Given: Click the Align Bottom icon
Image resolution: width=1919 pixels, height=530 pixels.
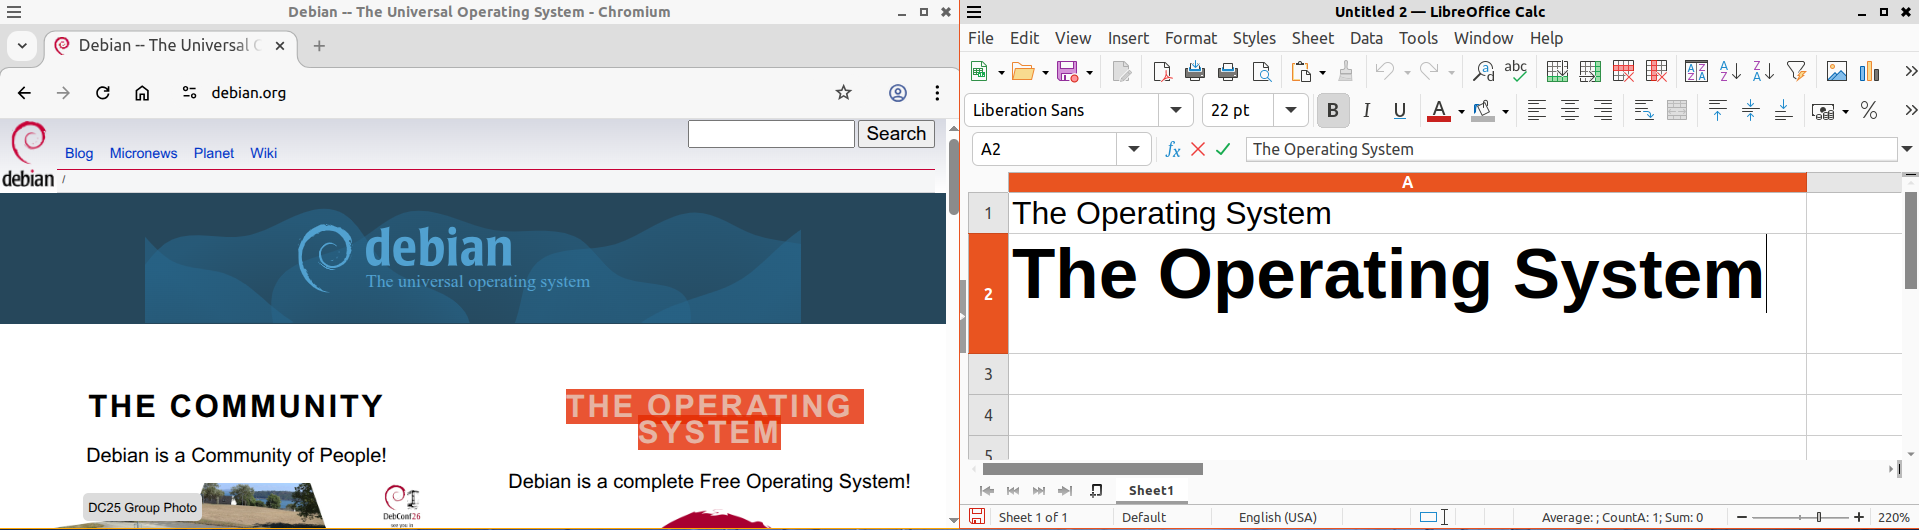Looking at the screenshot, I should click(x=1784, y=111).
